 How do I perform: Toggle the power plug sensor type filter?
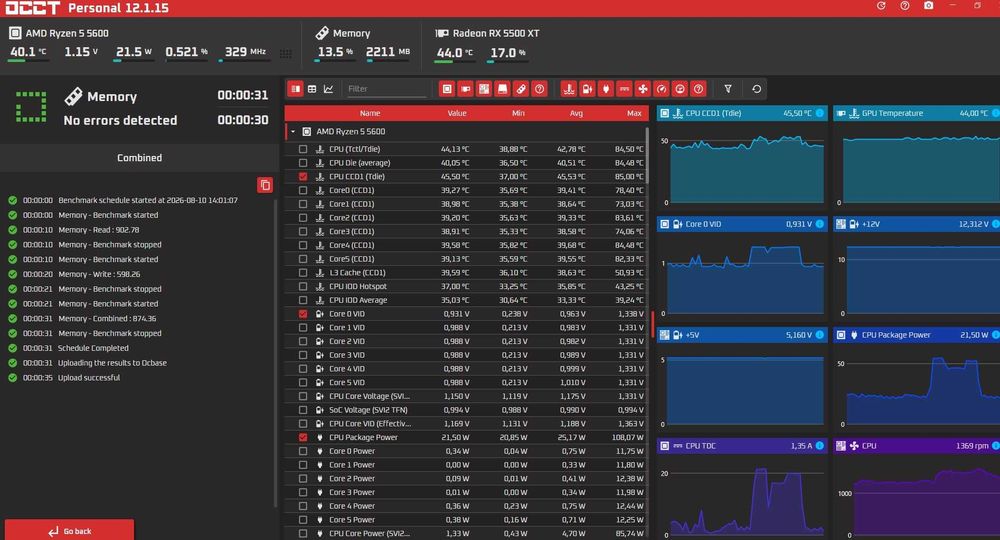point(606,89)
